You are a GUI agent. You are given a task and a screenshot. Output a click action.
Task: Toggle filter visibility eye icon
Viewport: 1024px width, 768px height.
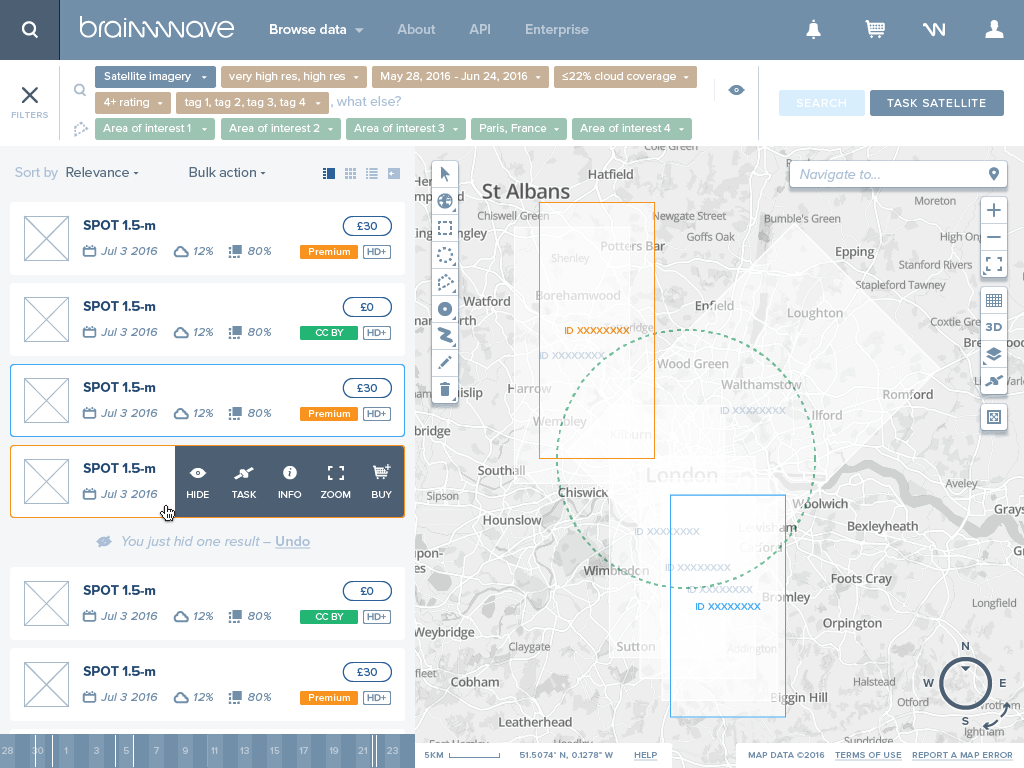pos(736,90)
